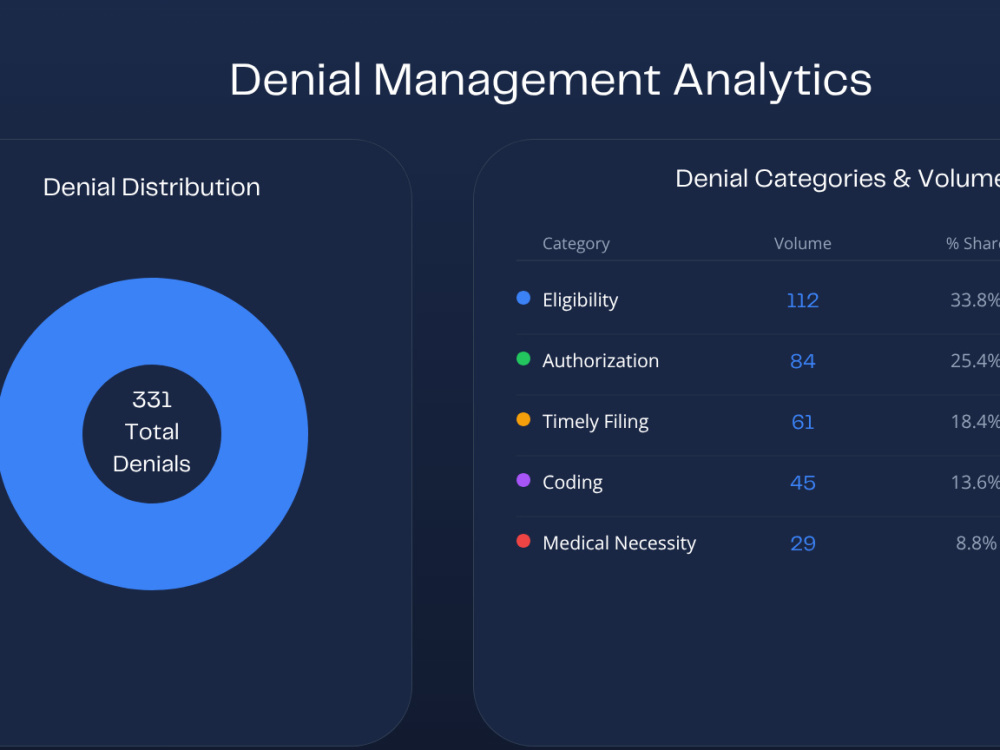Select the Eligibility category label
The image size is (1000, 750).
pos(580,300)
